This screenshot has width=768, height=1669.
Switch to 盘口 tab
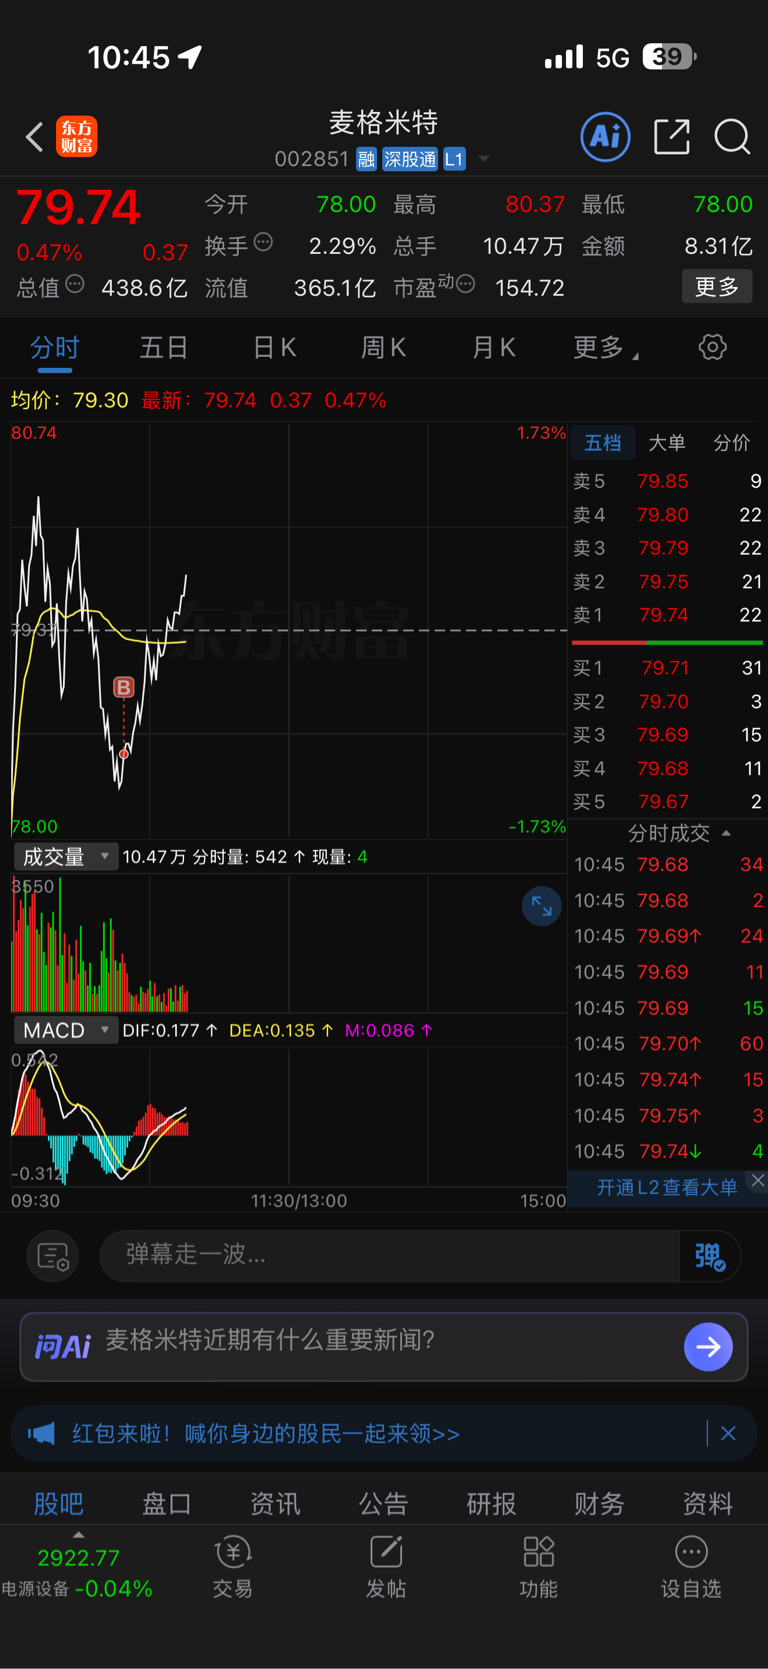click(x=167, y=1503)
